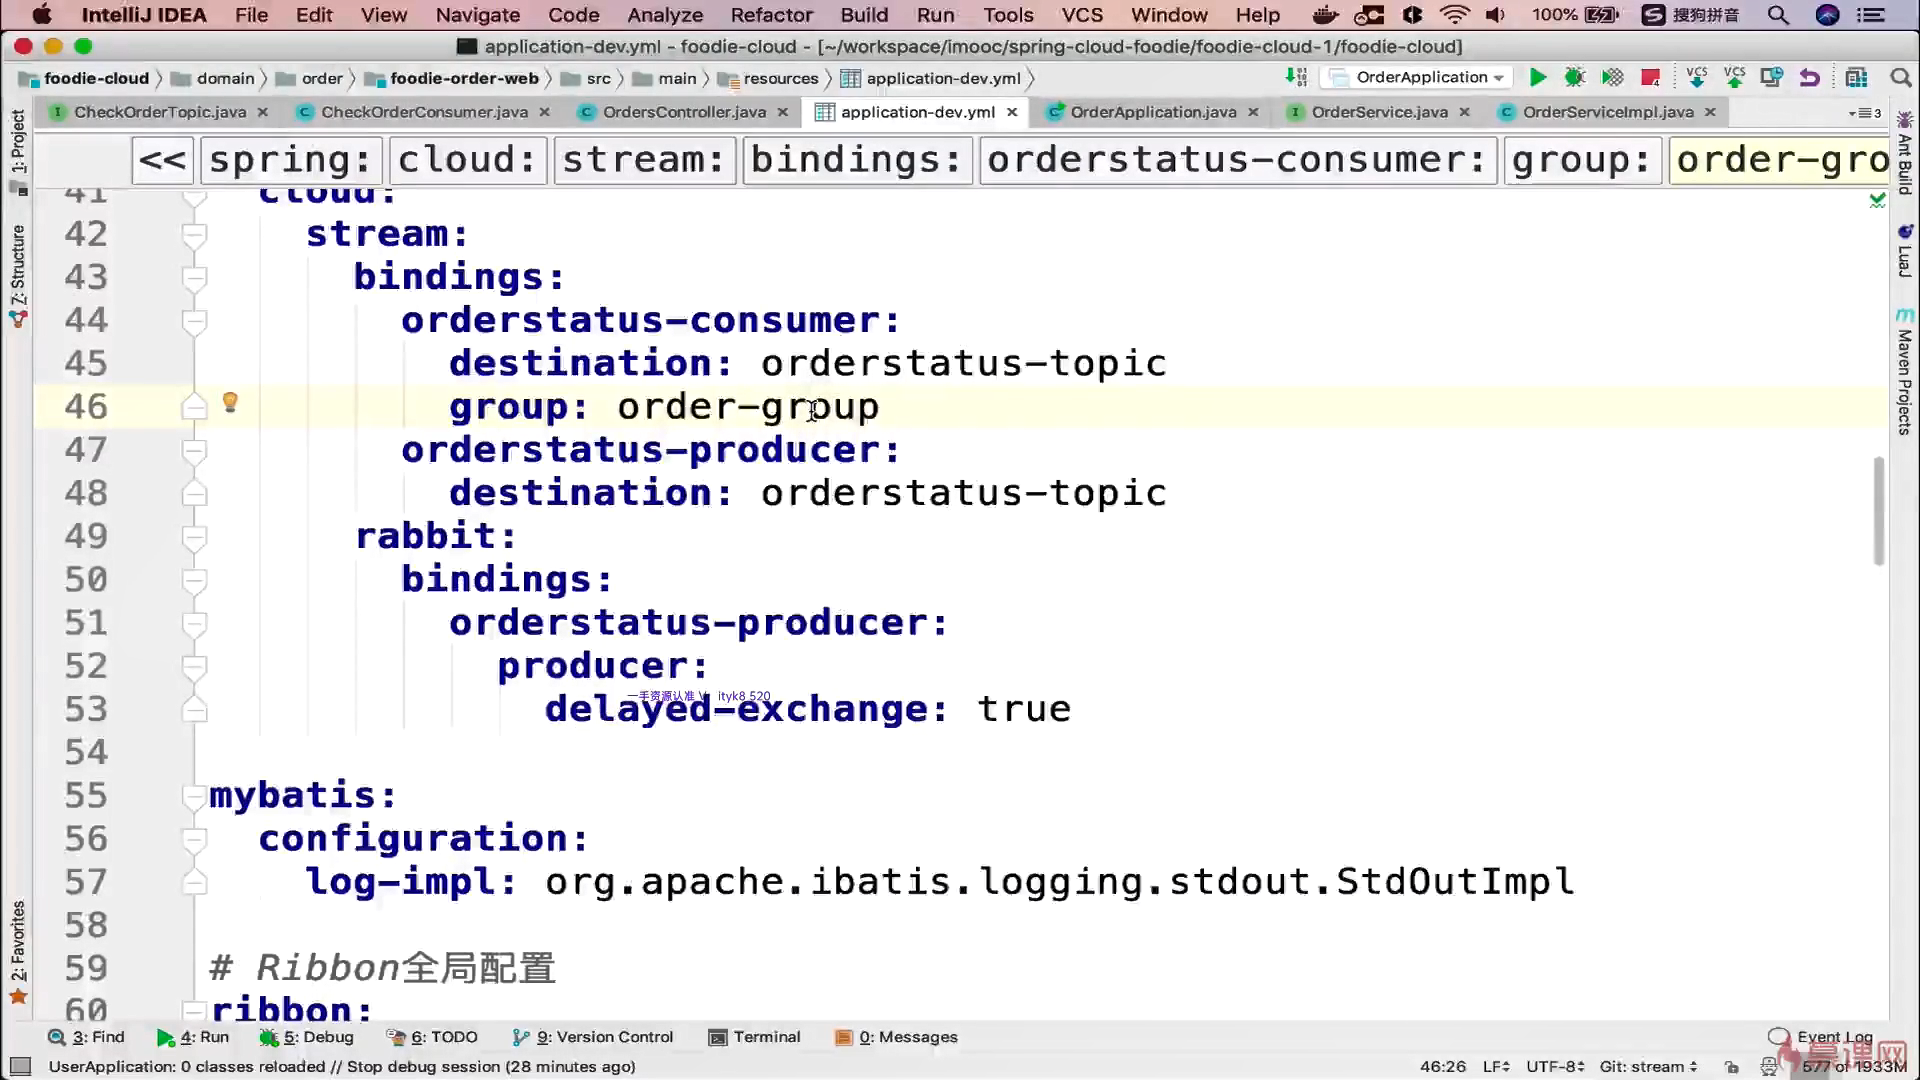Image resolution: width=1920 pixels, height=1080 pixels.
Task: Click the editor vertical scrollbar thumb
Action: [1879, 510]
